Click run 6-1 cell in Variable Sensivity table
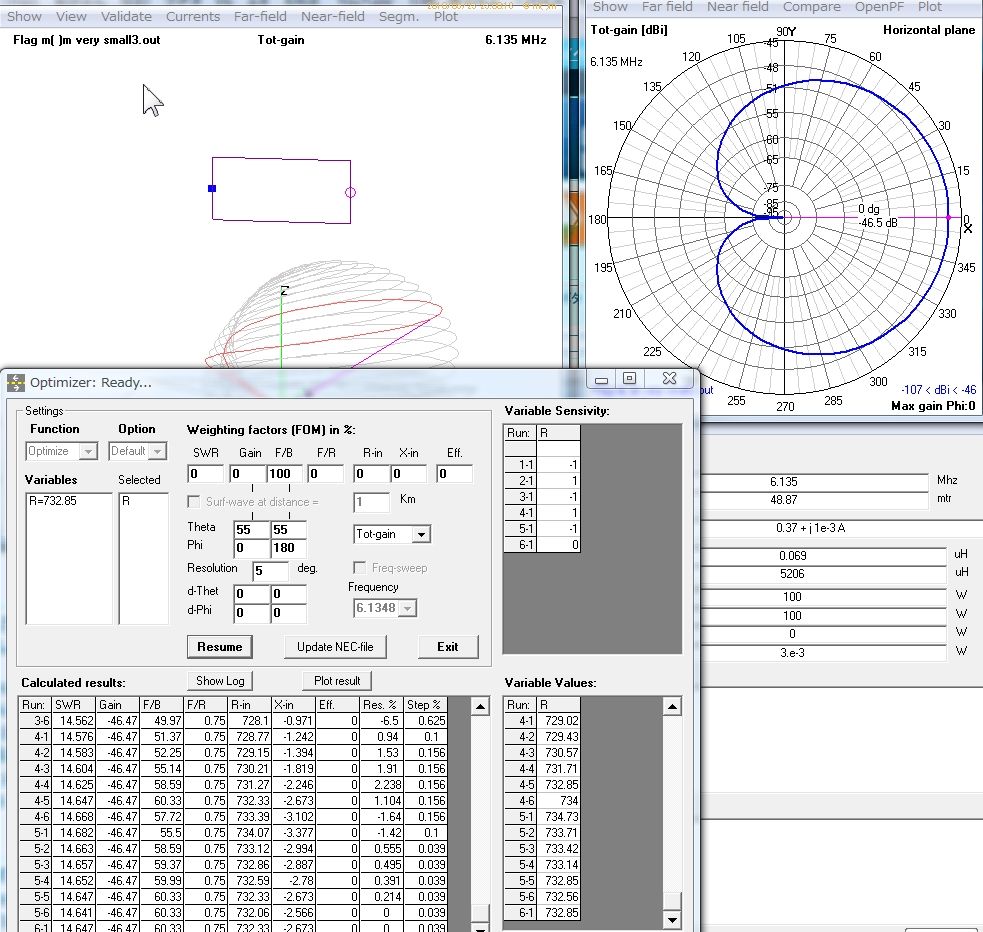The image size is (983, 932). coord(520,545)
